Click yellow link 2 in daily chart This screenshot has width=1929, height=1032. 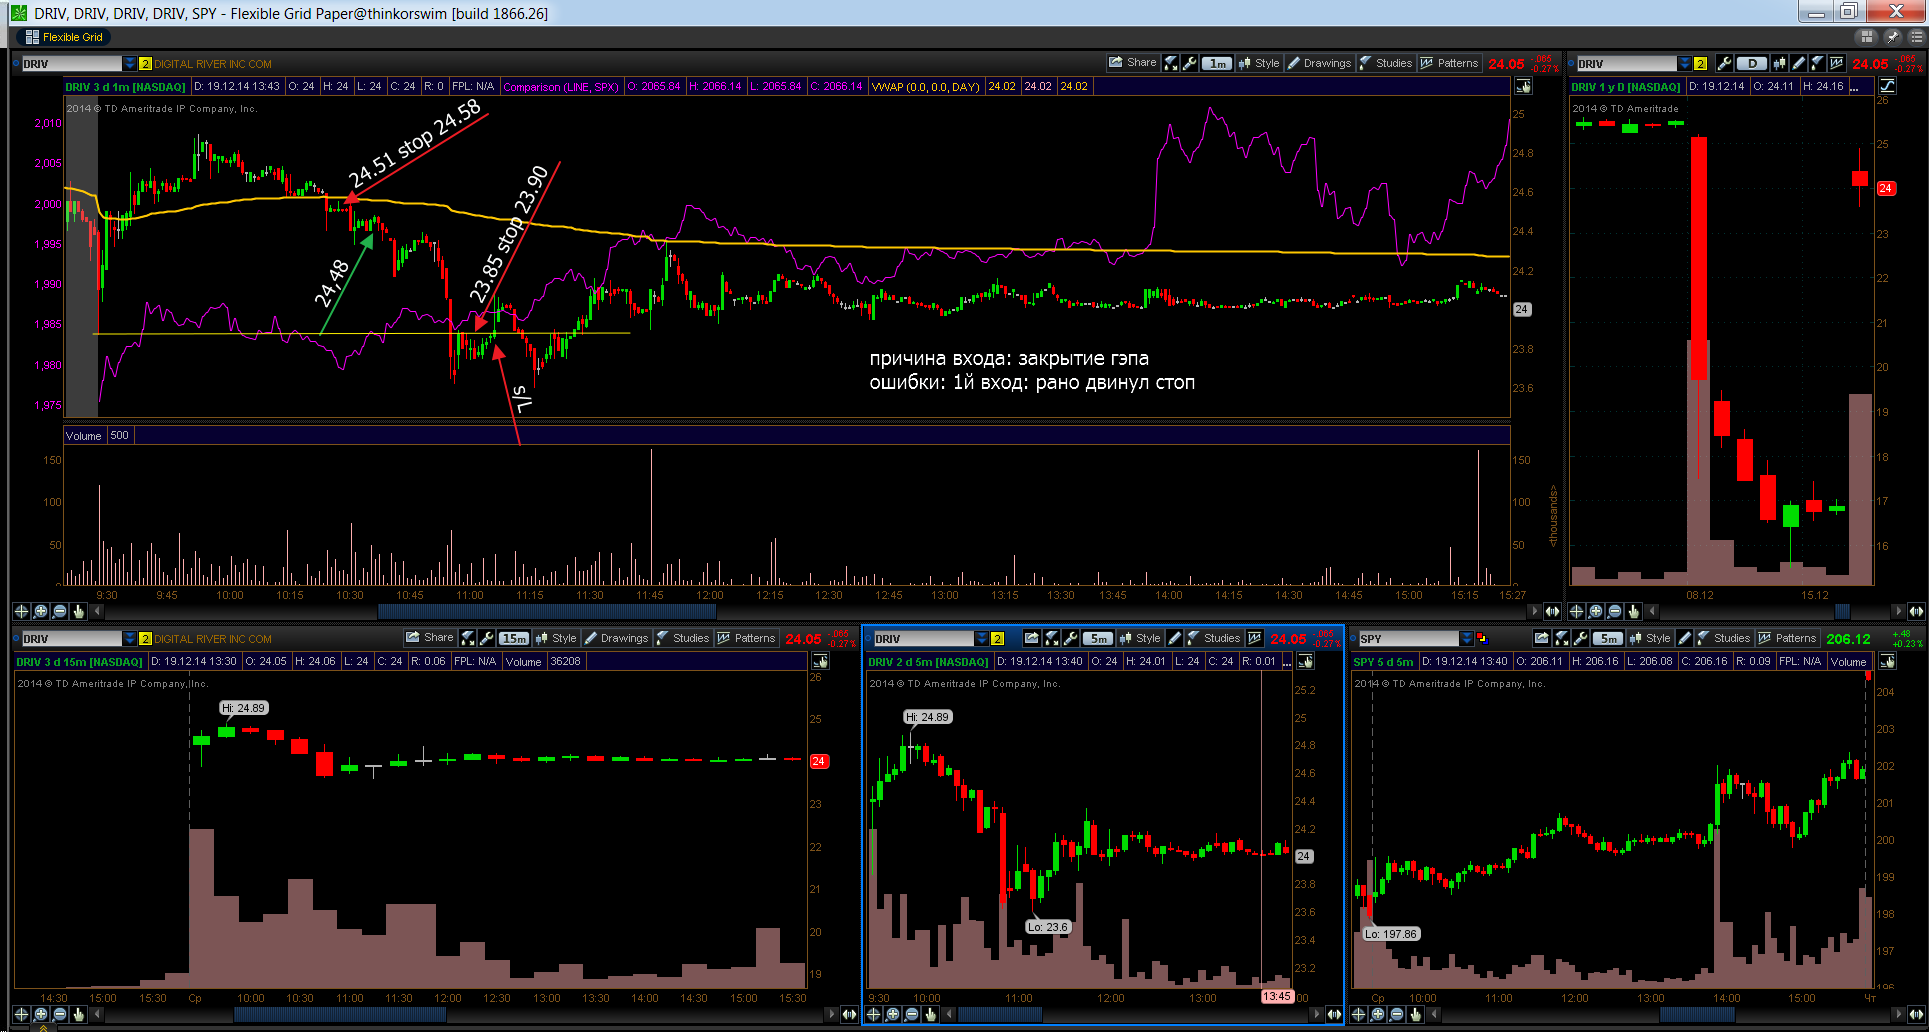point(1700,64)
